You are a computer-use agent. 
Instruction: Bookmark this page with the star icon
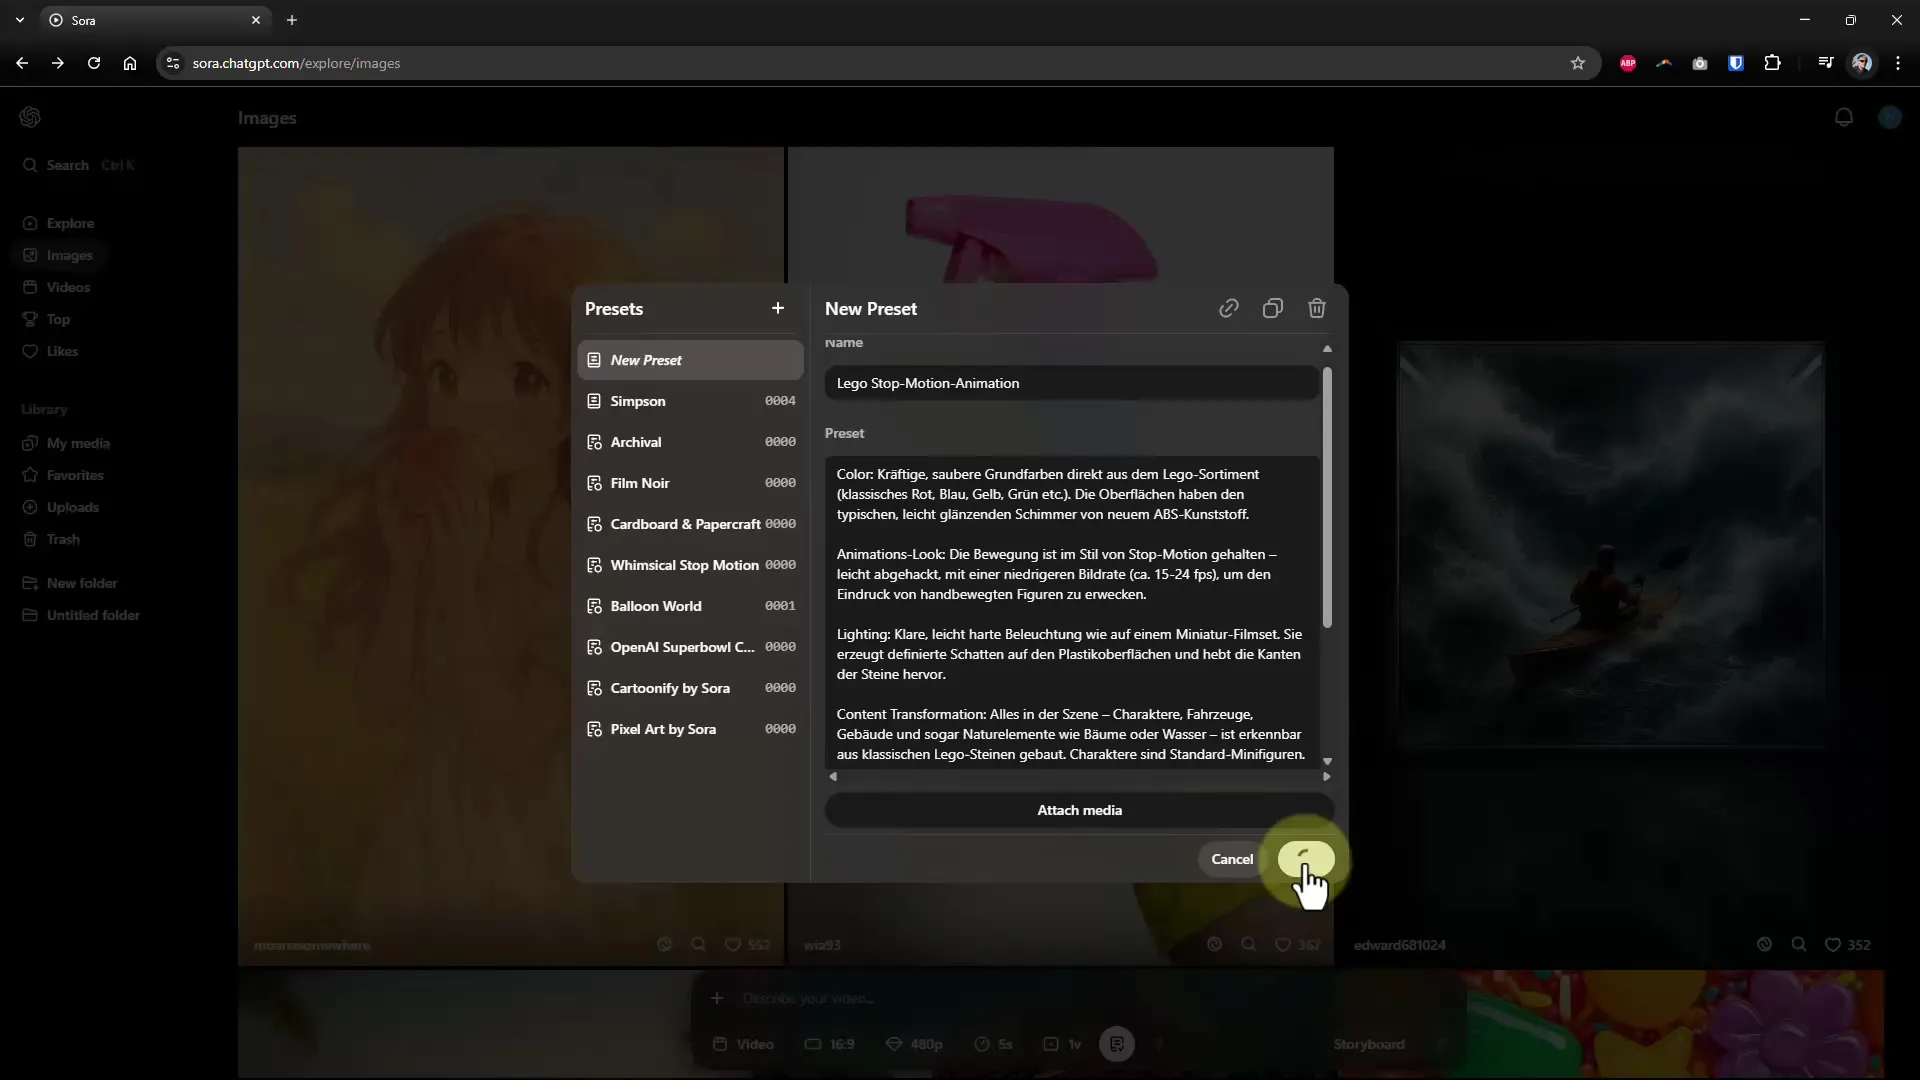click(x=1578, y=63)
